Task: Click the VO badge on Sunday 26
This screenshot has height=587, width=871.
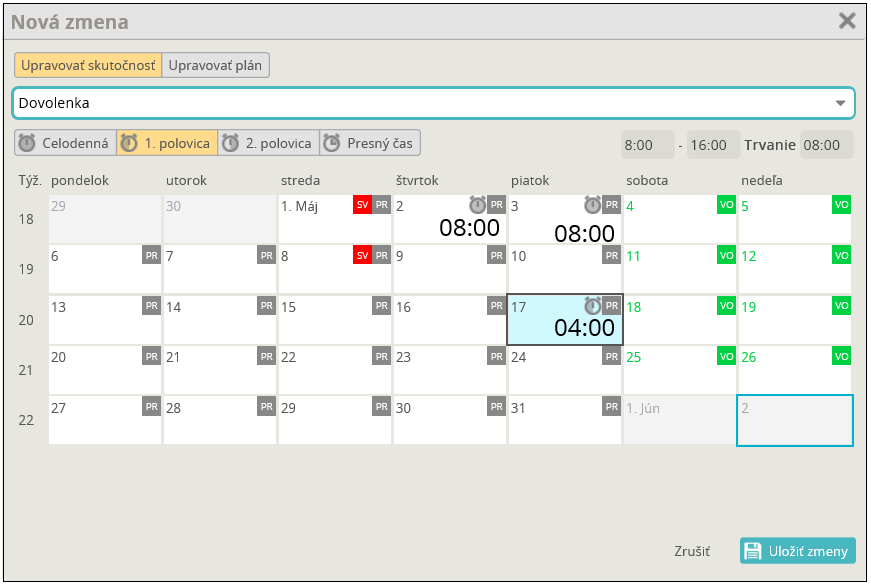Action: click(842, 356)
